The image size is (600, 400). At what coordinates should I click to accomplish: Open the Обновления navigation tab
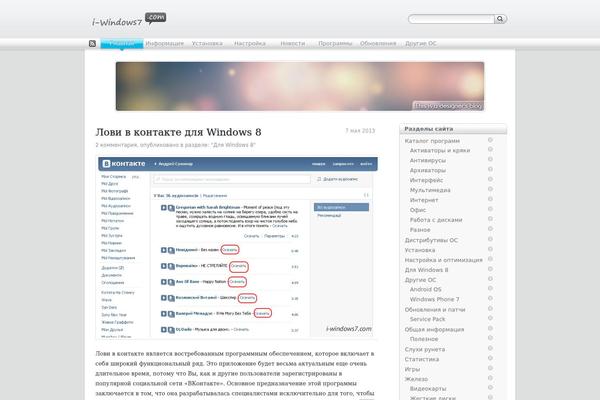coord(378,43)
